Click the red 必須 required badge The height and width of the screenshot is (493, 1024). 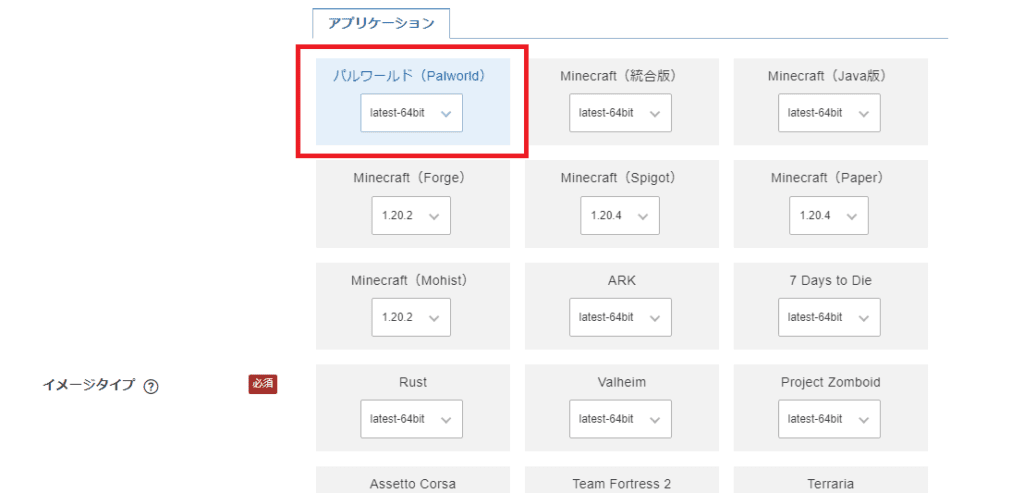coord(263,385)
